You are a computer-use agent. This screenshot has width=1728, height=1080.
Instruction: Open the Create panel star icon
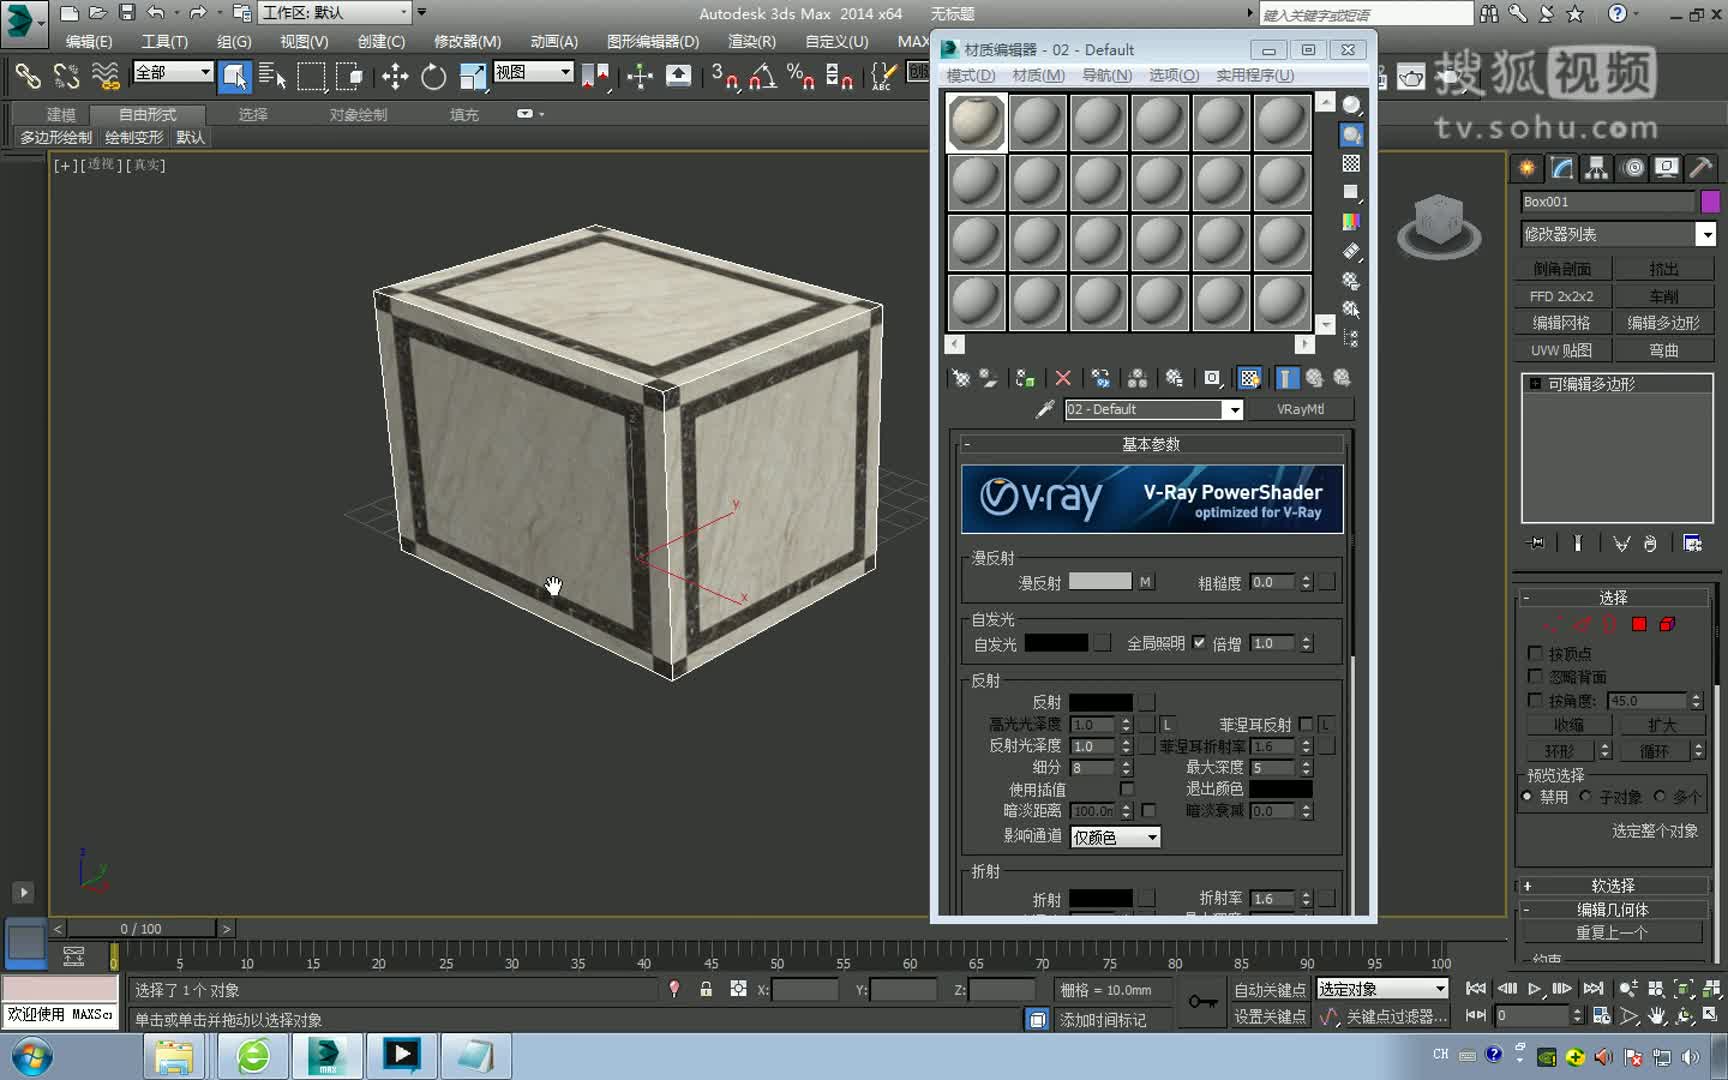pyautogui.click(x=1527, y=168)
